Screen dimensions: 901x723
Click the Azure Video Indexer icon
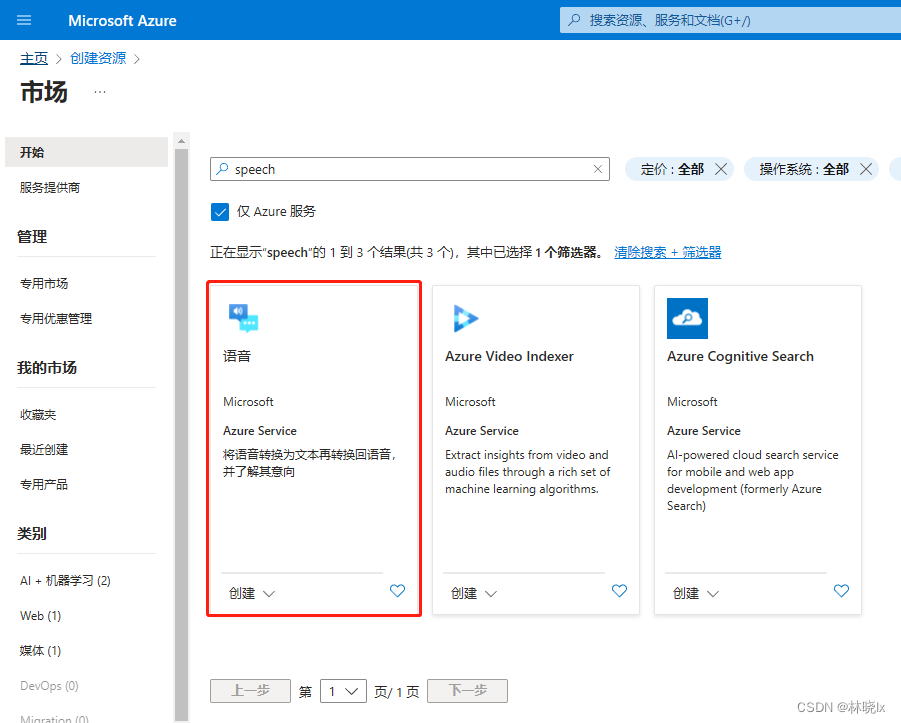coord(465,318)
